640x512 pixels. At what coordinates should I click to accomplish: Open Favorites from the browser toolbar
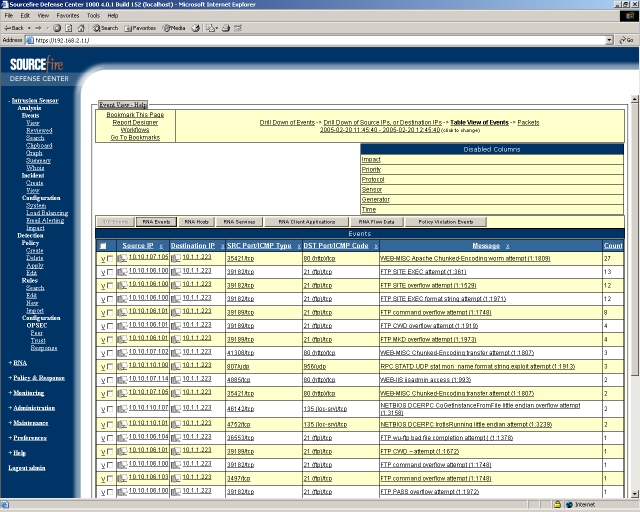pos(140,28)
